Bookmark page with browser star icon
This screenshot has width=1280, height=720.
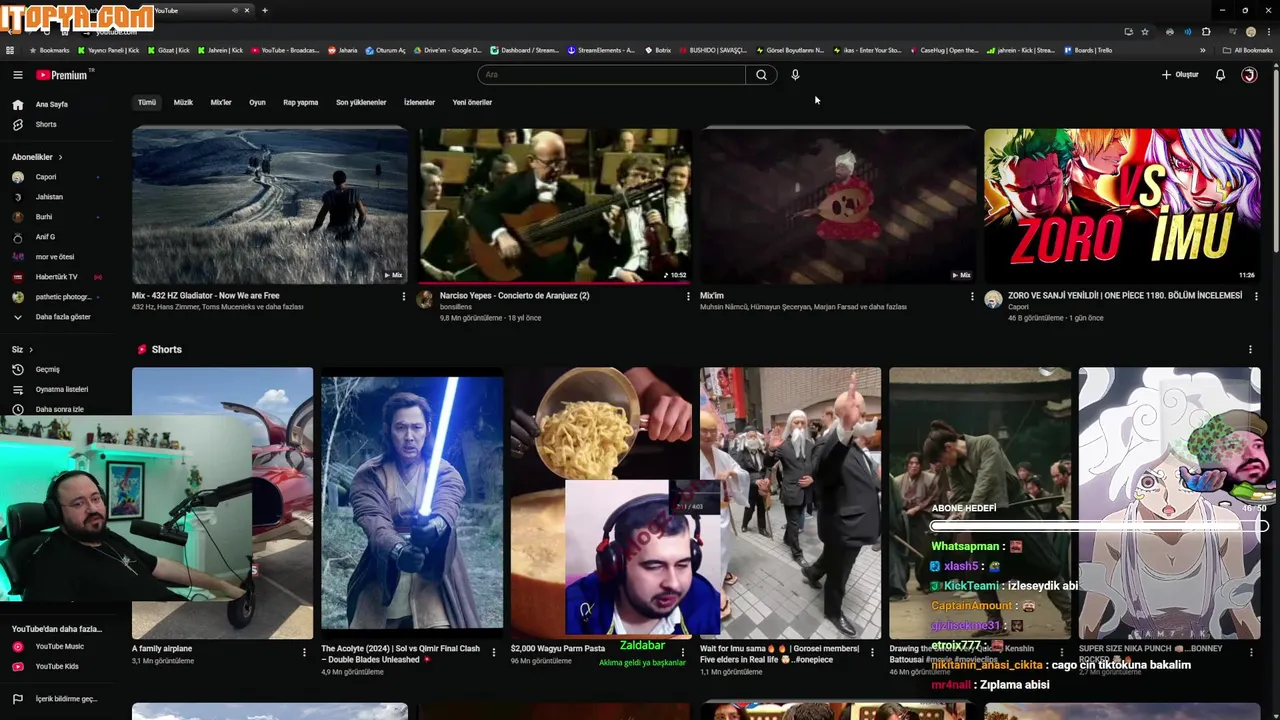pos(1145,32)
